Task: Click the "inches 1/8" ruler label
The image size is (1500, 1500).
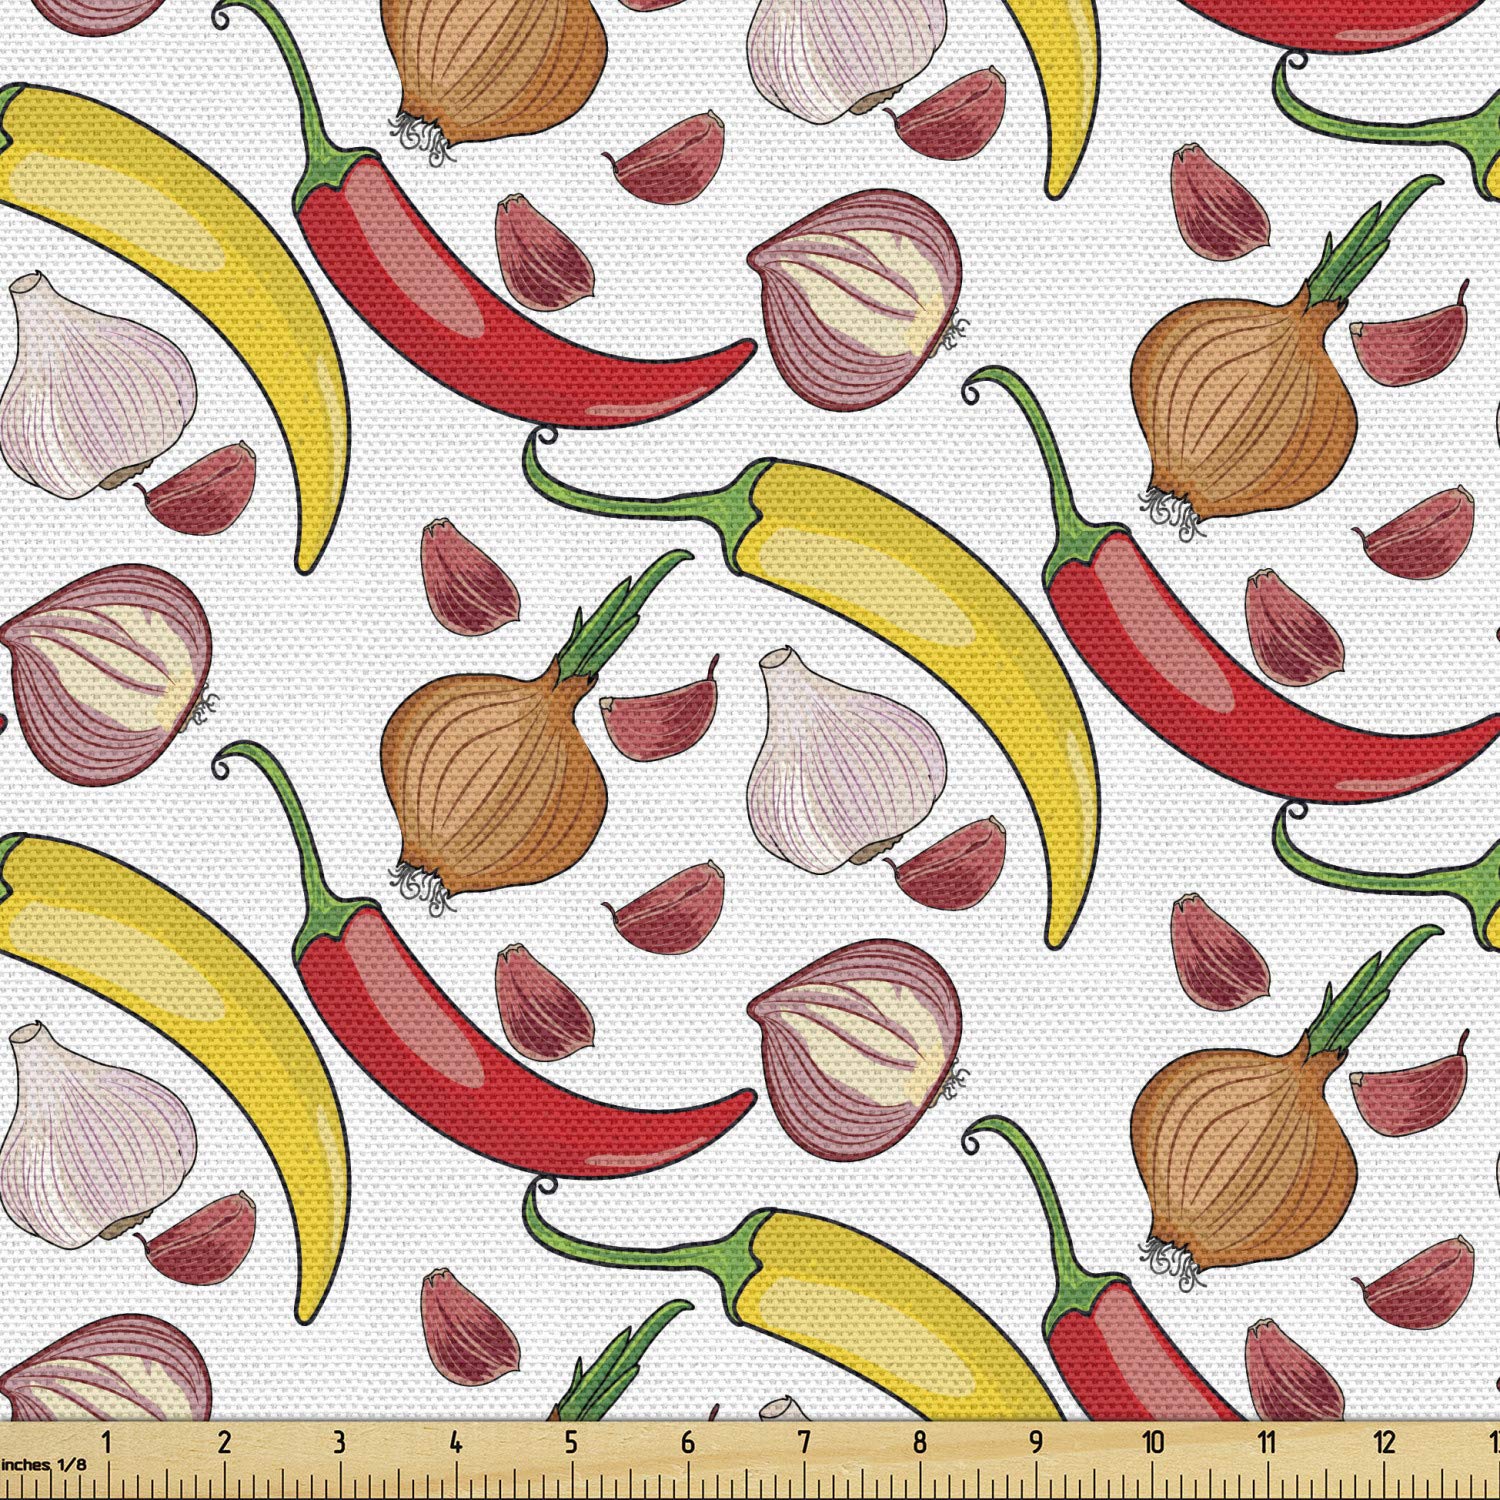Action: (43, 1464)
